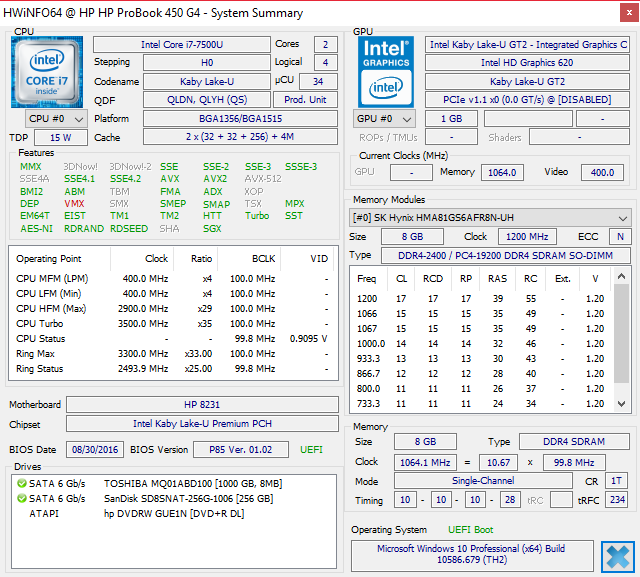
Task: Click the memory multiplier 10.67 field
Action: (x=498, y=462)
